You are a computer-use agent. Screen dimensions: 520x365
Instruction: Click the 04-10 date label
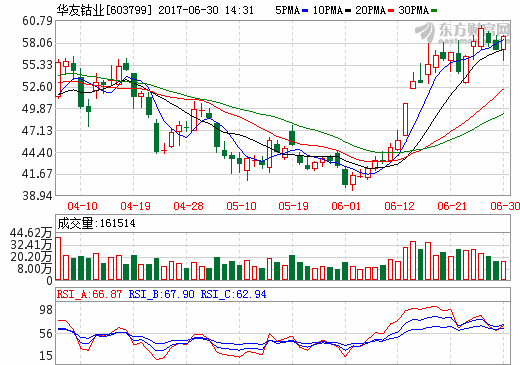tap(82, 206)
